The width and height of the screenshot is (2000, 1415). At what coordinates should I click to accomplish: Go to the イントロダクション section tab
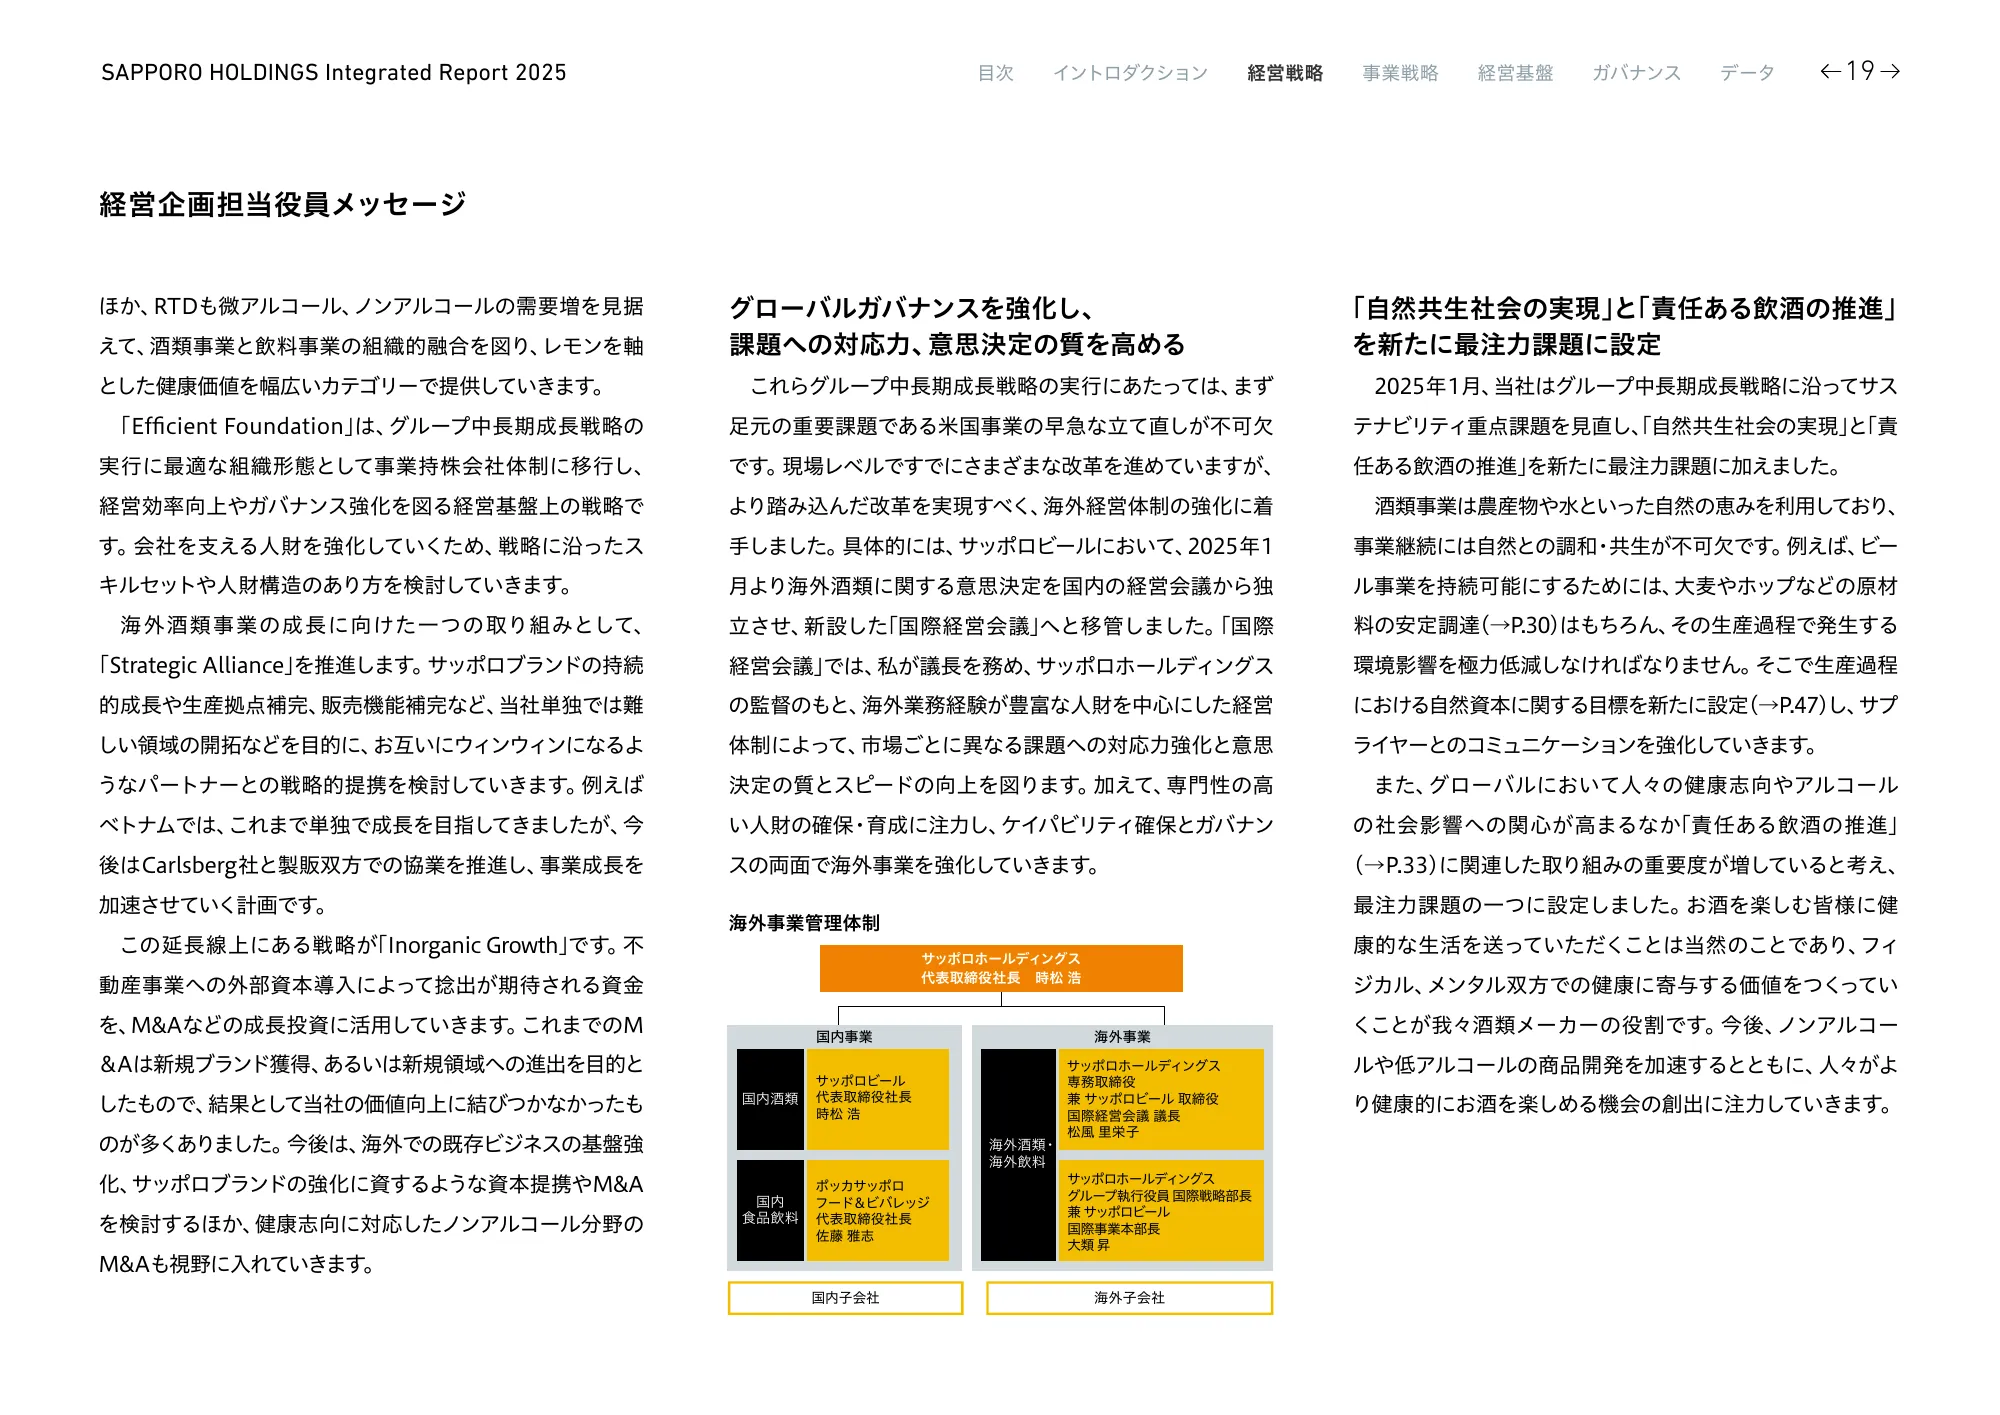1130,73
